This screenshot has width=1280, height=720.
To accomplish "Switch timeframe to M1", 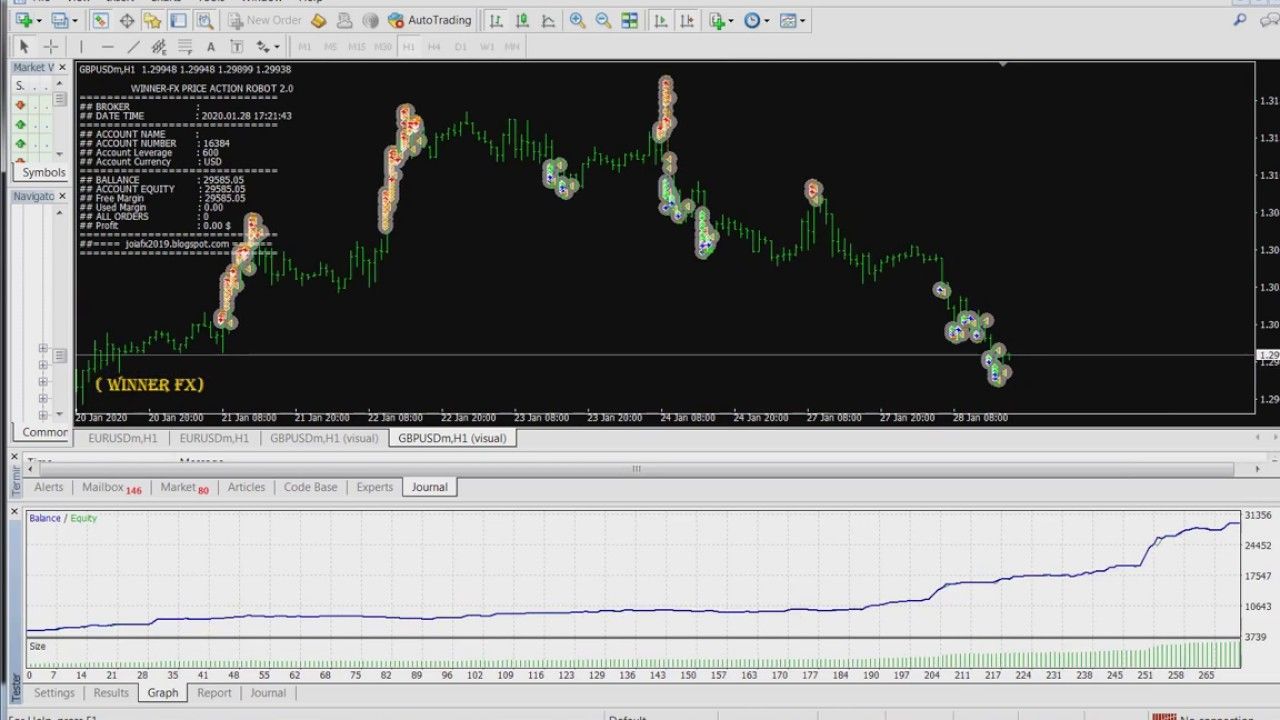I will click(304, 47).
